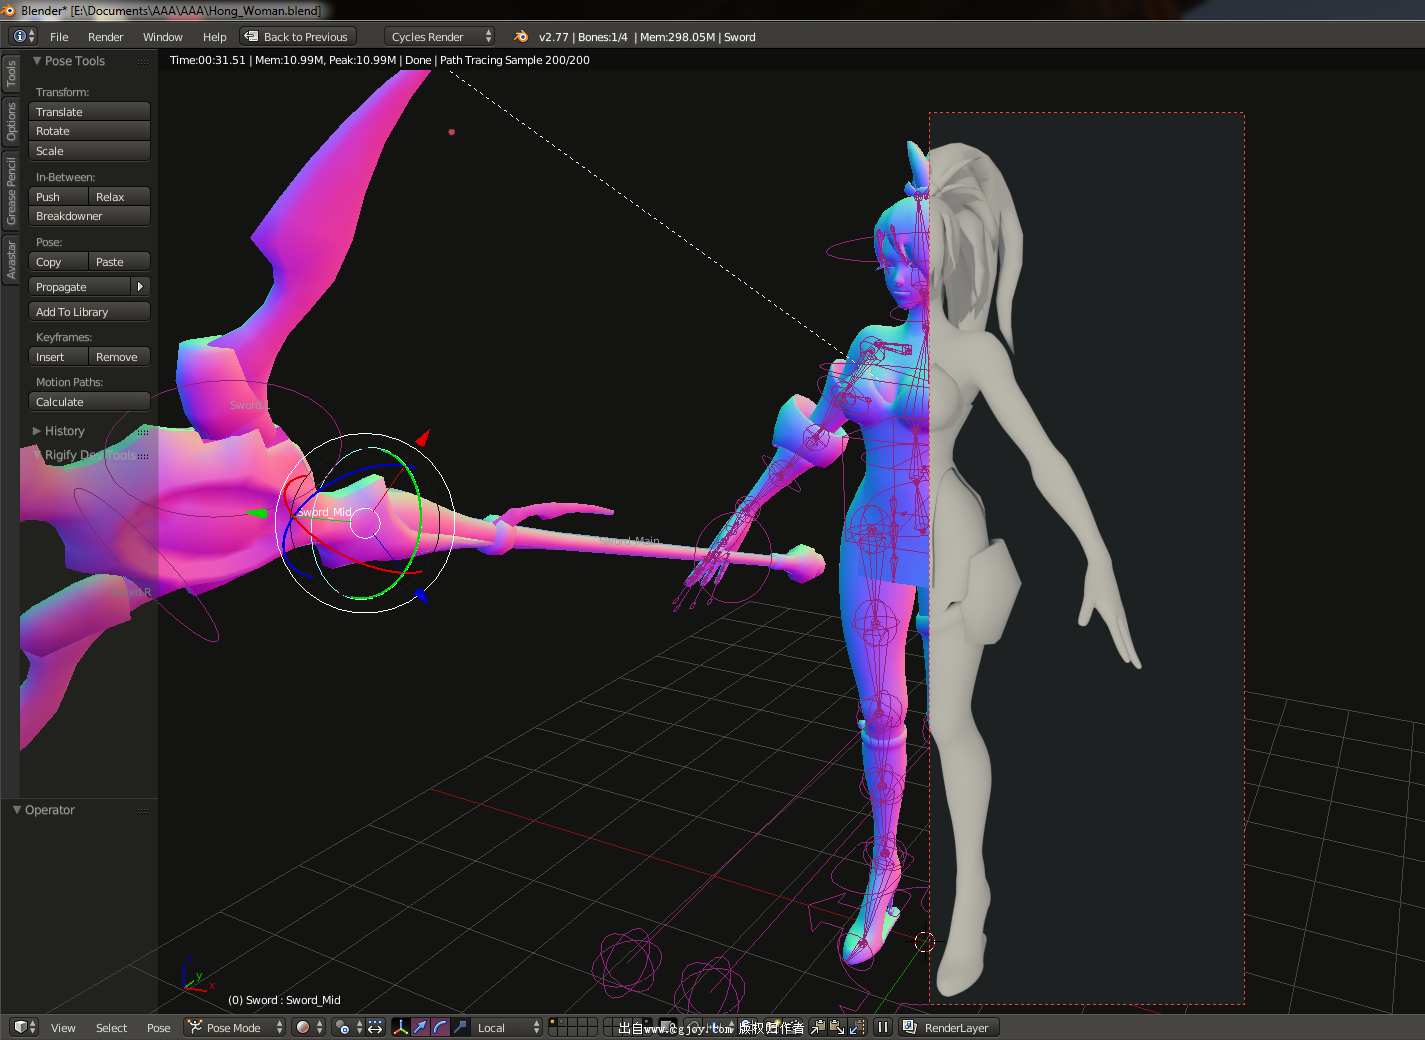Viewport: 1425px width, 1040px height.
Task: Switch to the Tools sidebar tab
Action: pos(11,73)
